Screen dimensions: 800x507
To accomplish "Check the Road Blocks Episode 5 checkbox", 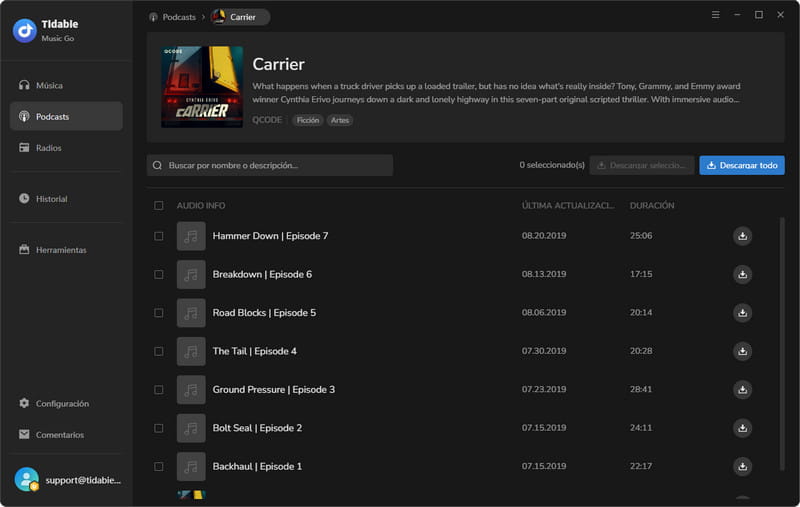I will pyautogui.click(x=159, y=313).
